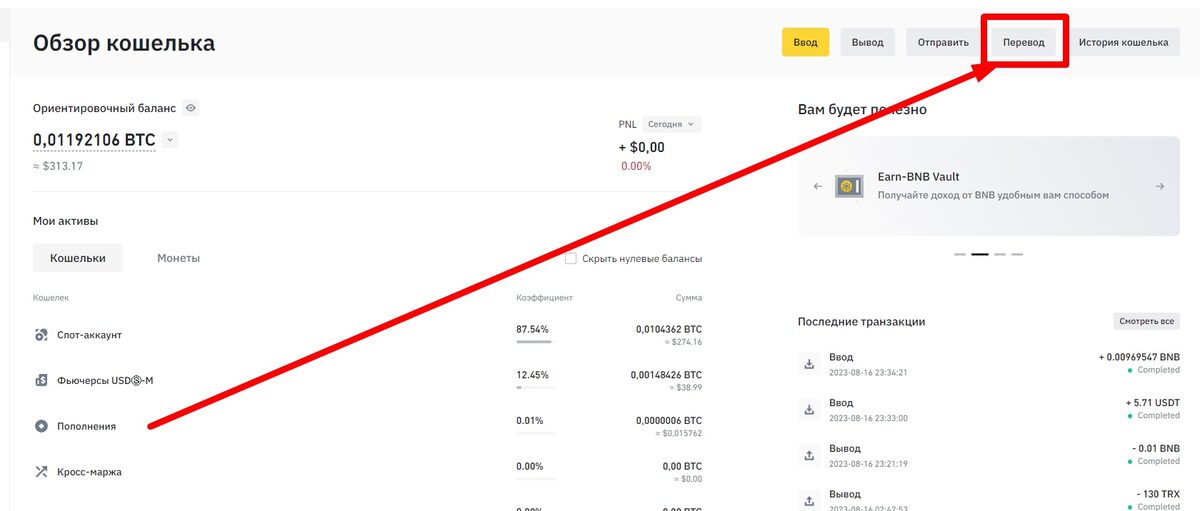Enable Скрыть нулевые балансы checkbox

coord(571,258)
